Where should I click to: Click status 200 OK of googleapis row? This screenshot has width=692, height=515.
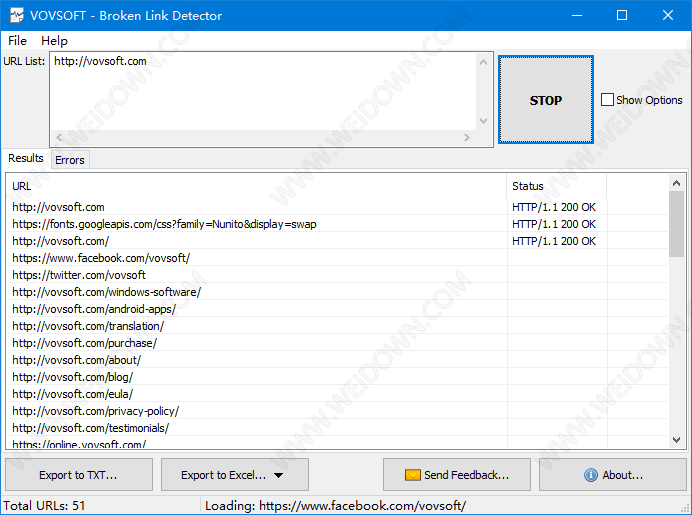tap(554, 224)
